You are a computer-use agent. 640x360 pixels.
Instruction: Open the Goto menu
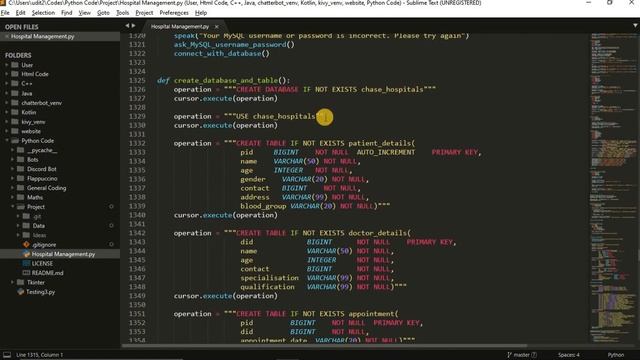pos(103,13)
